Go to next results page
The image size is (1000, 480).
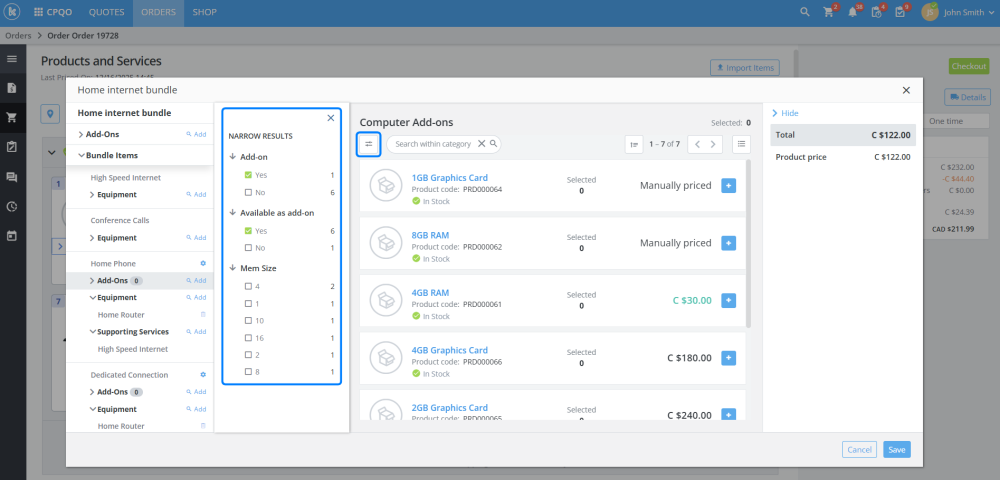coord(714,144)
